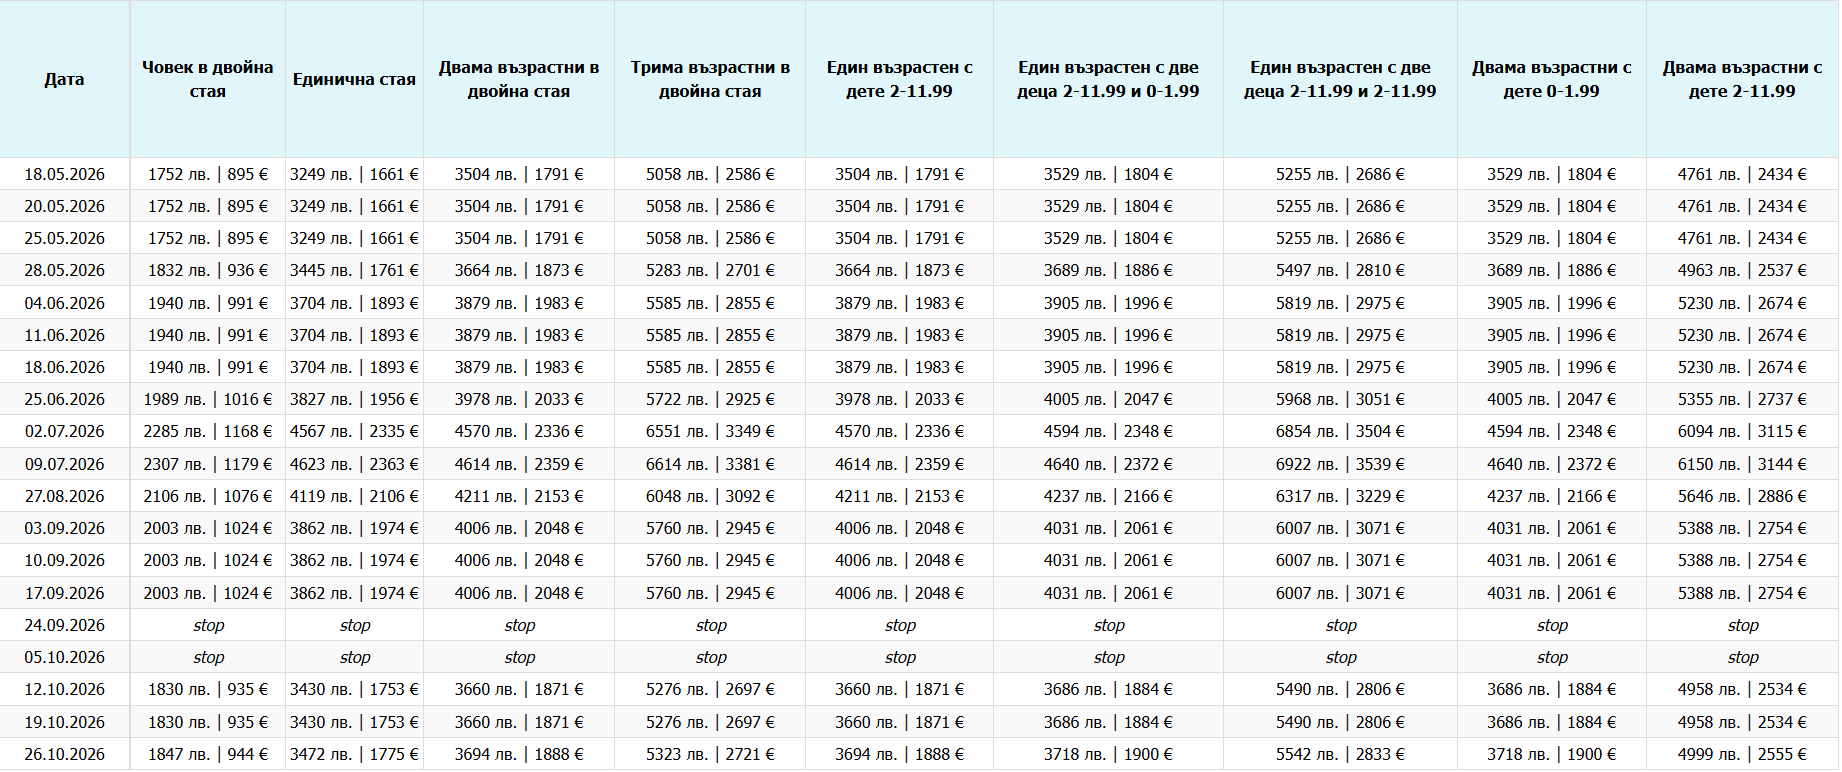Viewport: 1842px width, 772px height.
Task: Select the price 1847 лв. | 944 €
Action: (207, 754)
